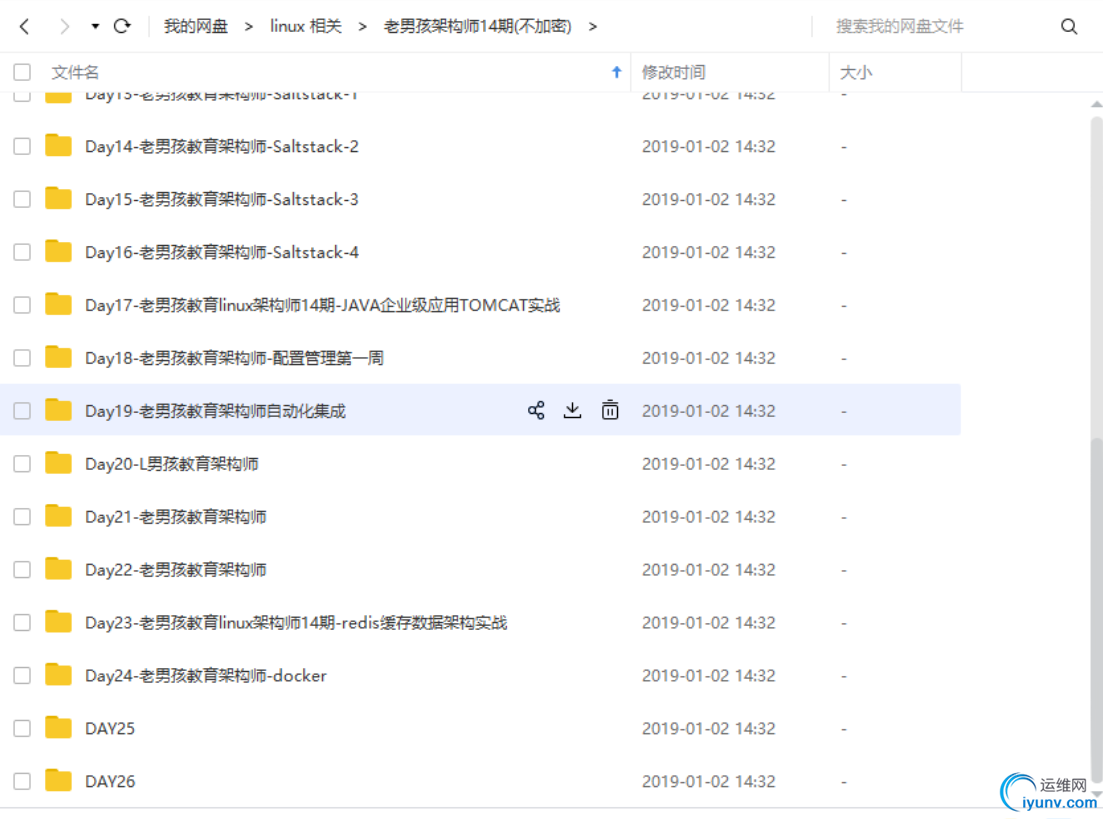Download the Day19 folder

[x=573, y=410]
